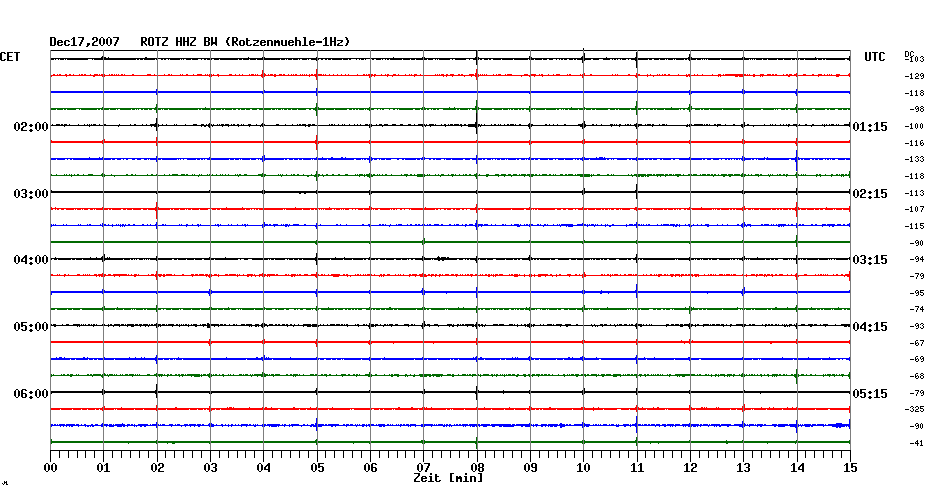The width and height of the screenshot is (930, 494).
Task: Click minute tick label '07'
Action: point(423,468)
